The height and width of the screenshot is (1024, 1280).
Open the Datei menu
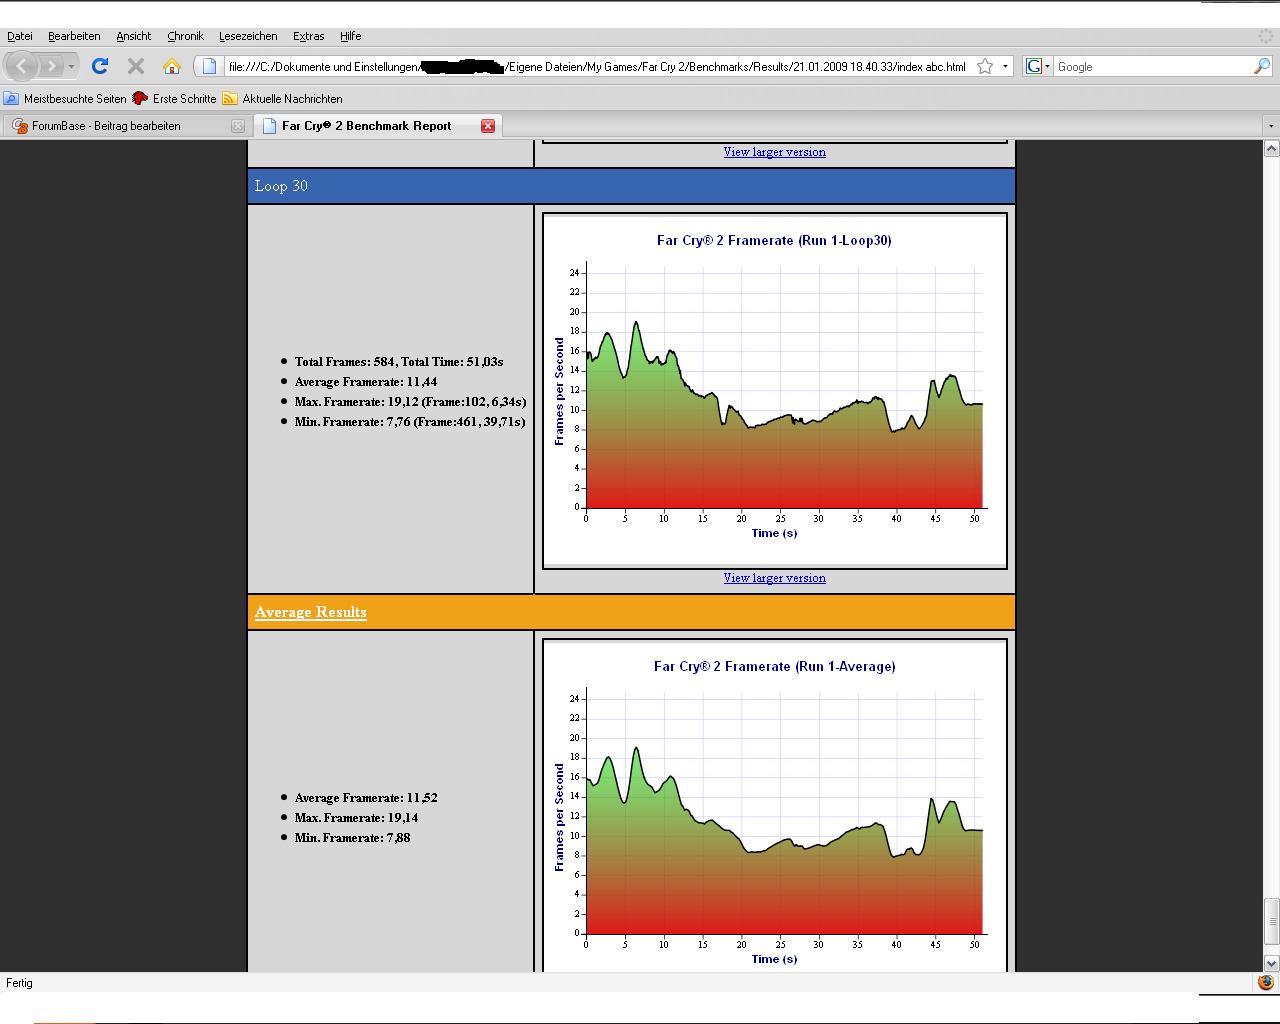20,36
